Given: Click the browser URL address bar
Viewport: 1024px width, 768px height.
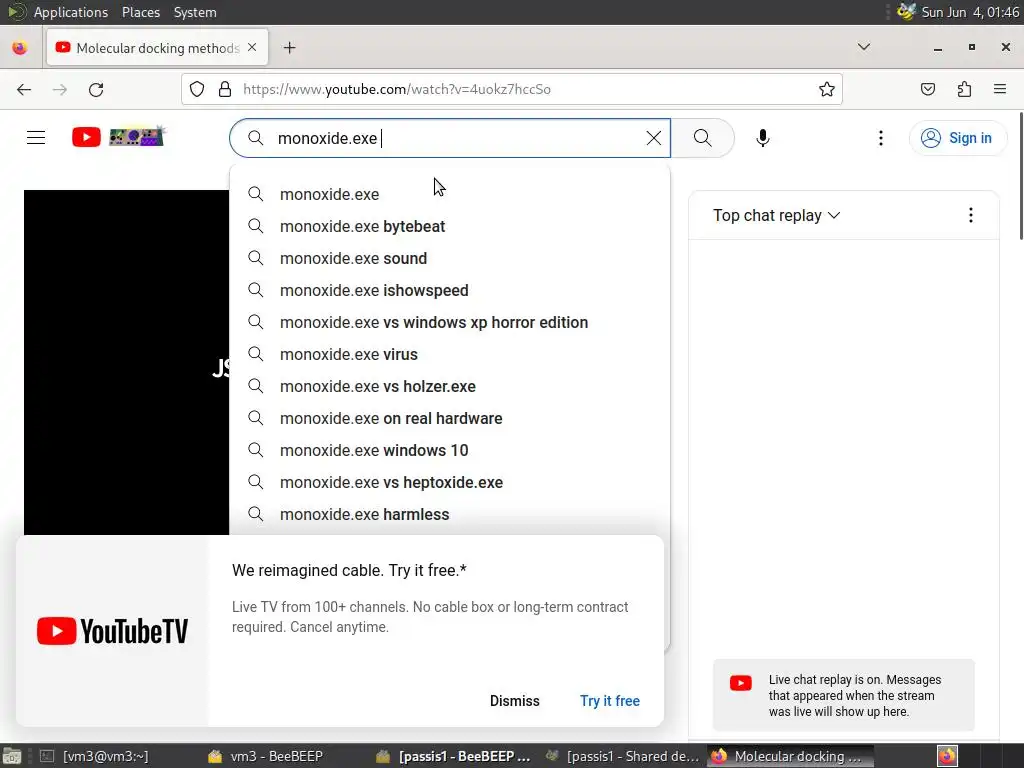Looking at the screenshot, I should tap(512, 89).
